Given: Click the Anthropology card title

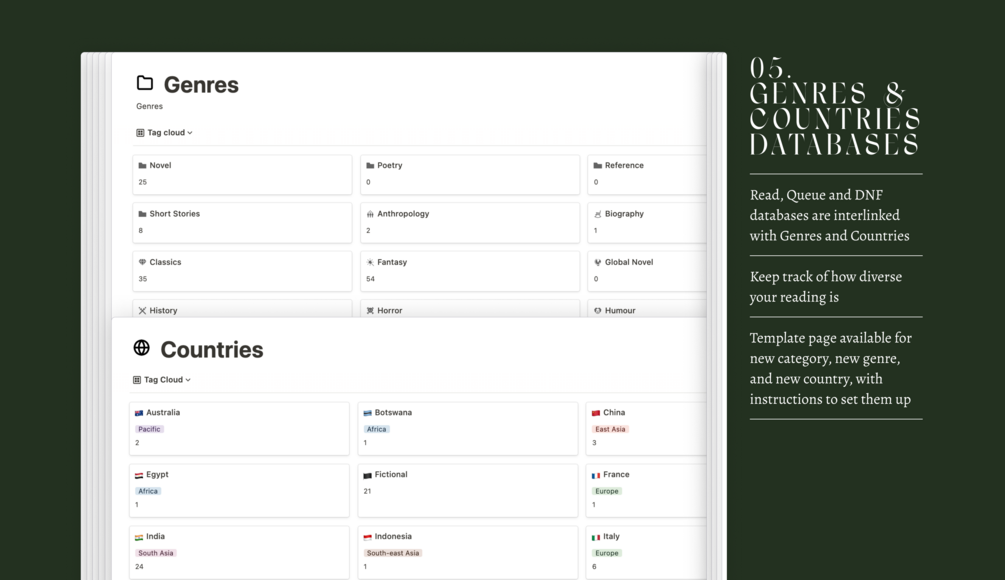Looking at the screenshot, I should [403, 214].
